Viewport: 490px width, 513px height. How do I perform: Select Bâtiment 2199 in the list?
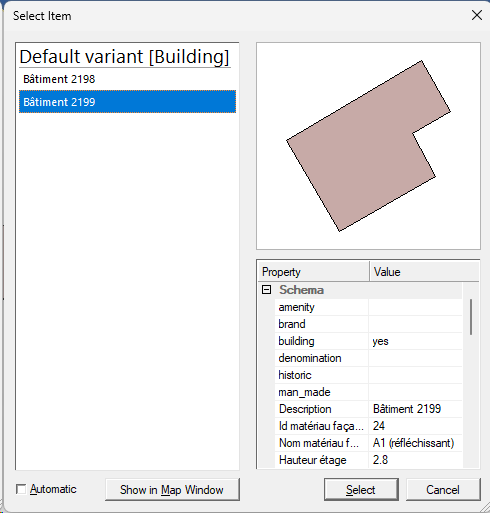(127, 102)
